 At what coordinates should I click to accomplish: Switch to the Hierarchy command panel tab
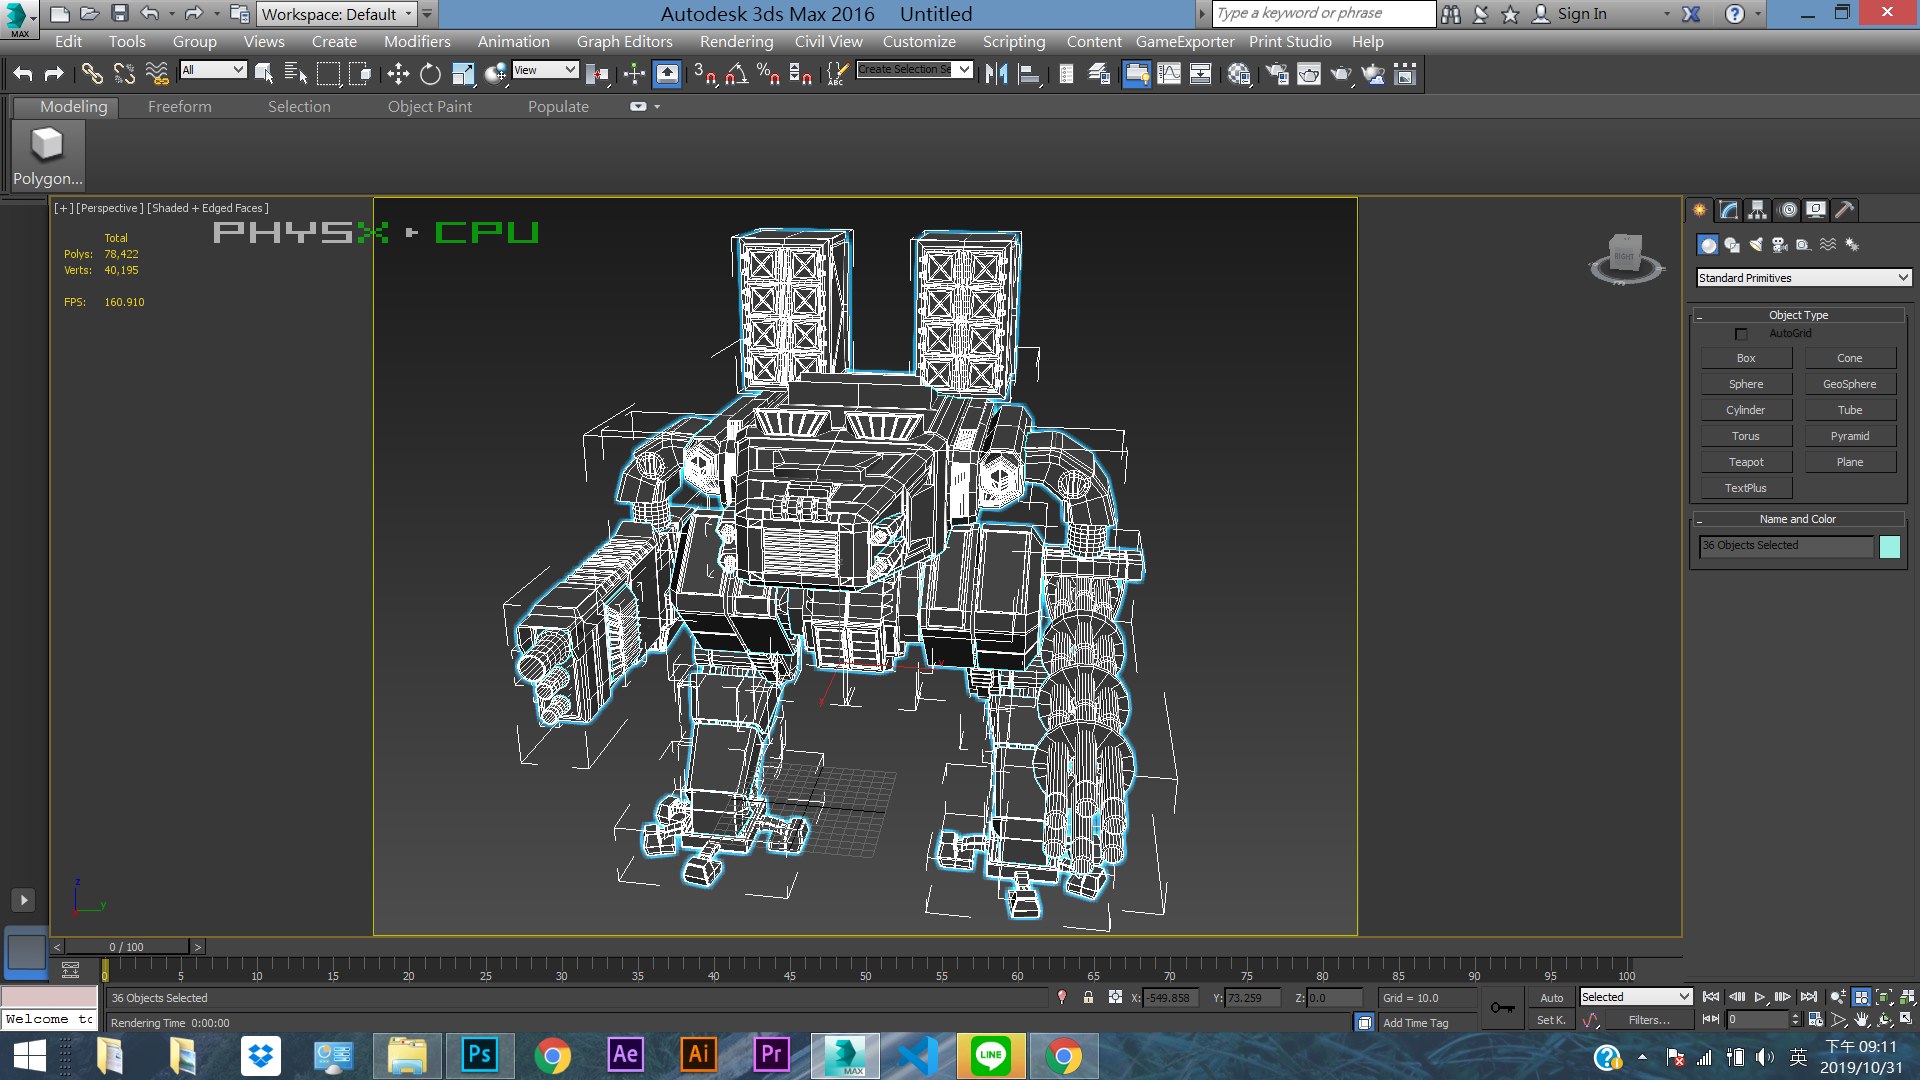(x=1757, y=209)
